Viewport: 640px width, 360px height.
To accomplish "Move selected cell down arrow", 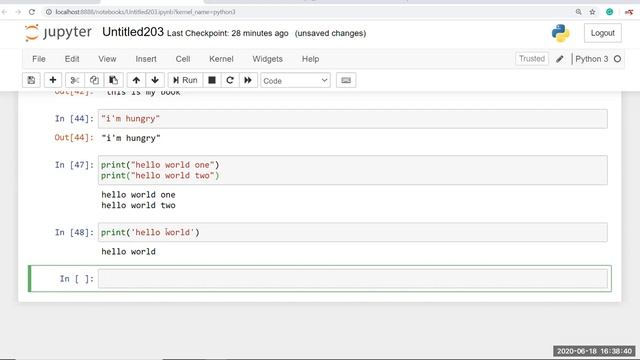I will 155,80.
